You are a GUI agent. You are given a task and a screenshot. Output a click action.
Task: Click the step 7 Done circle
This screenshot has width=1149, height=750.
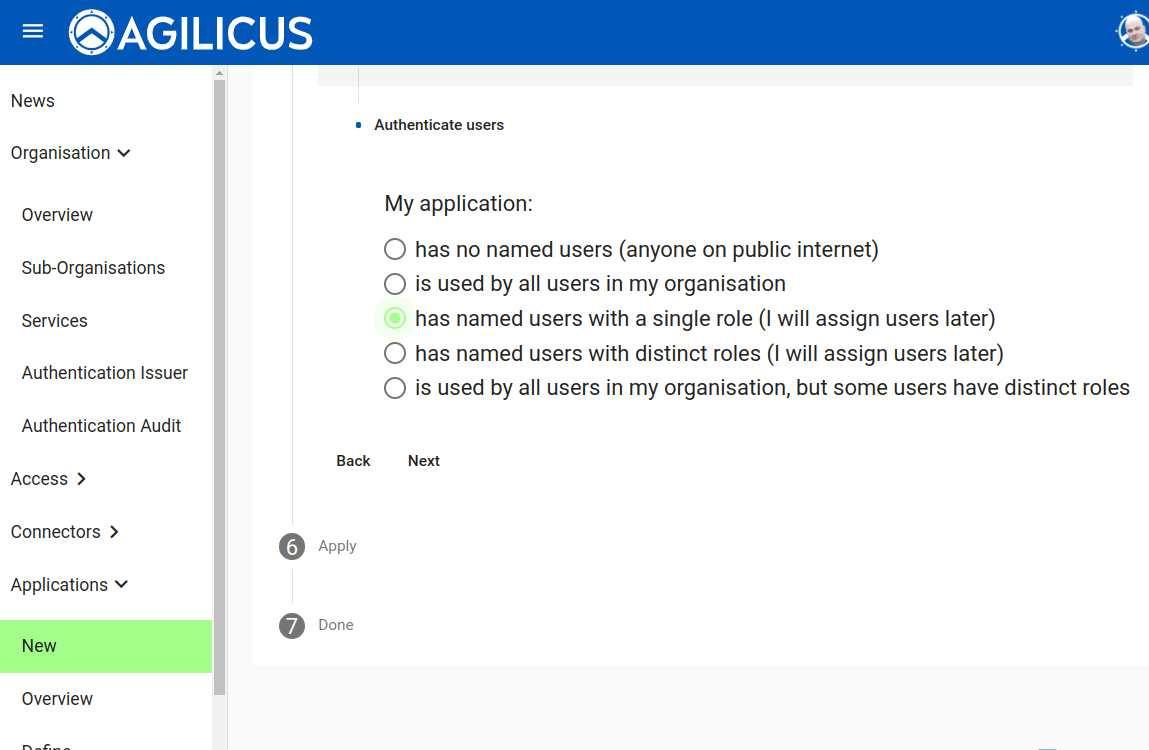[x=292, y=626]
